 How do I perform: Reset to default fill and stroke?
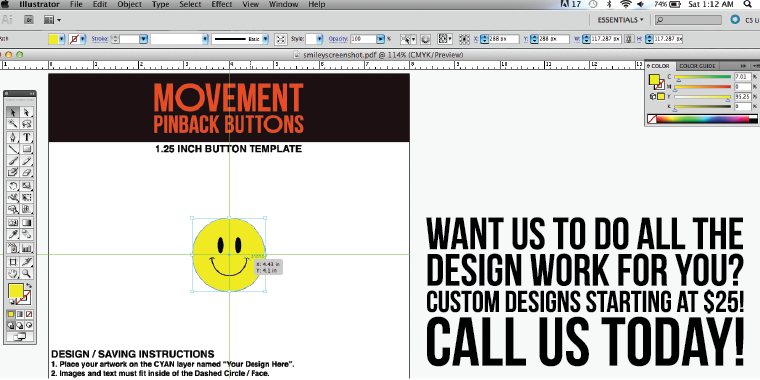click(12, 302)
